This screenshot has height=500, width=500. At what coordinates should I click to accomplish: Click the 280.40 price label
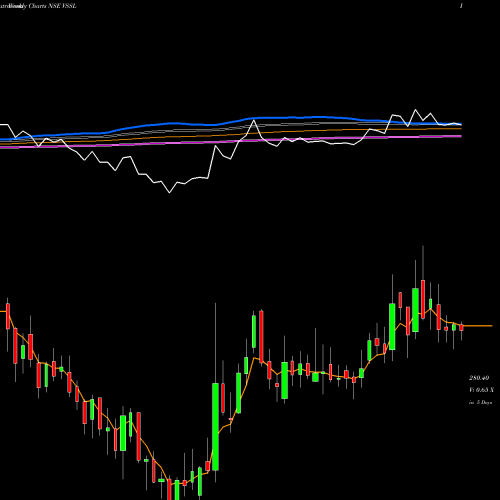point(479,378)
